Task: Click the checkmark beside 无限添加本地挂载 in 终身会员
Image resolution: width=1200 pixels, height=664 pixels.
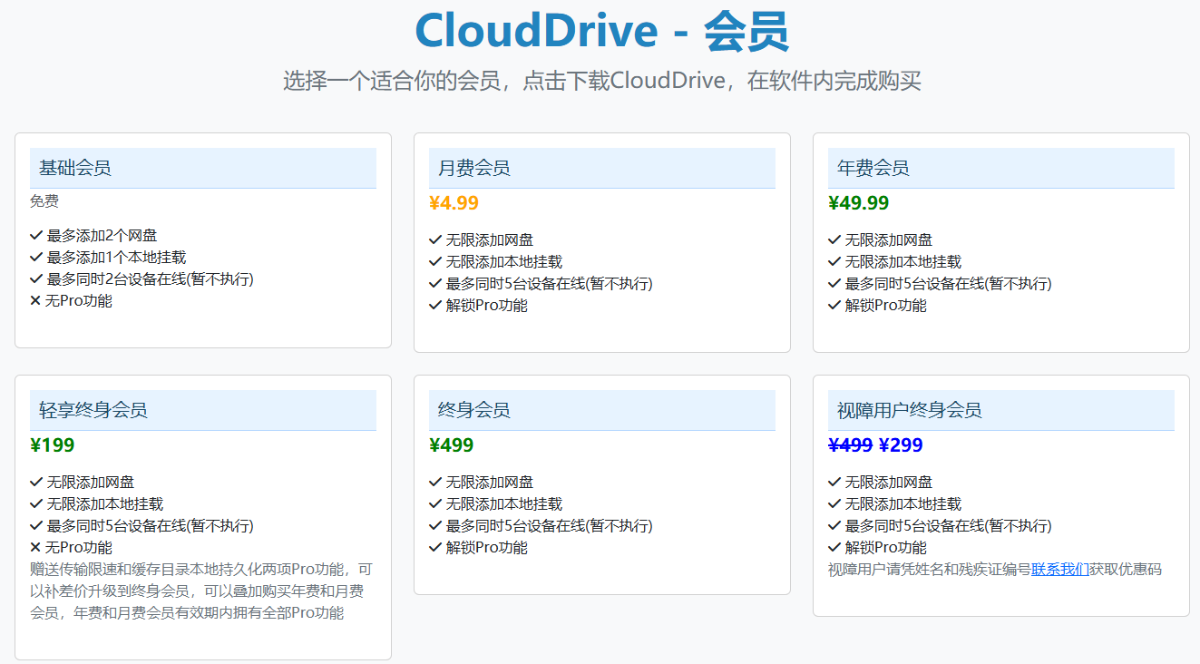Action: (x=437, y=503)
